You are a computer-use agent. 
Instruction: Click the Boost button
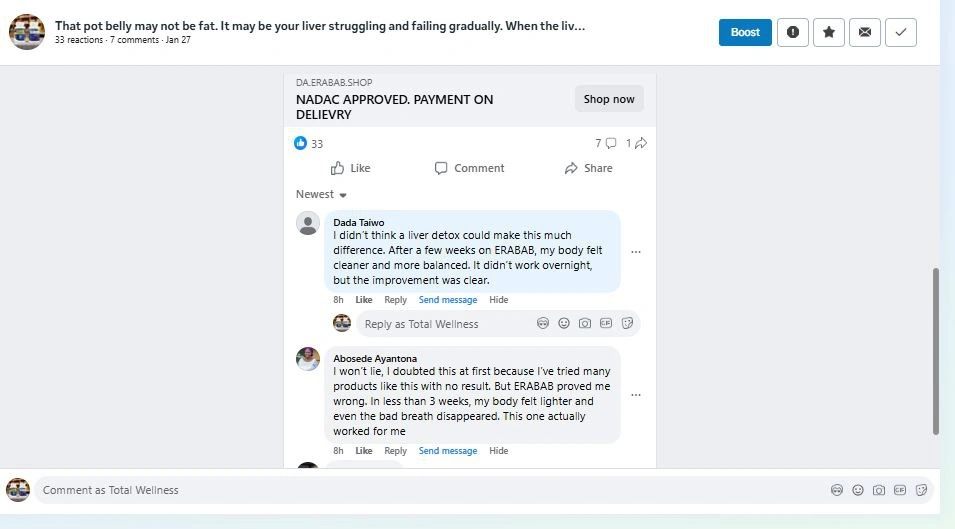745,32
